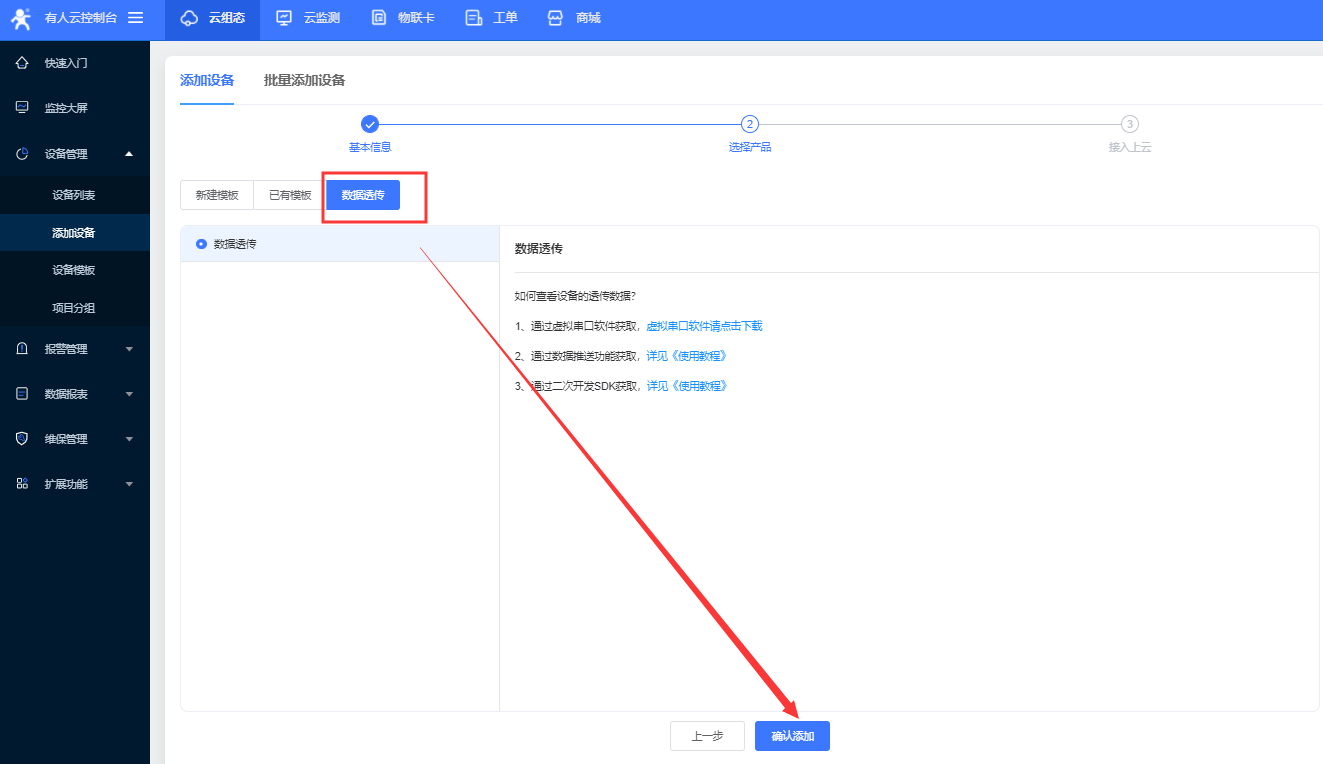Select the 数据透传 radio button
The height and width of the screenshot is (764, 1323).
pyautogui.click(x=202, y=244)
